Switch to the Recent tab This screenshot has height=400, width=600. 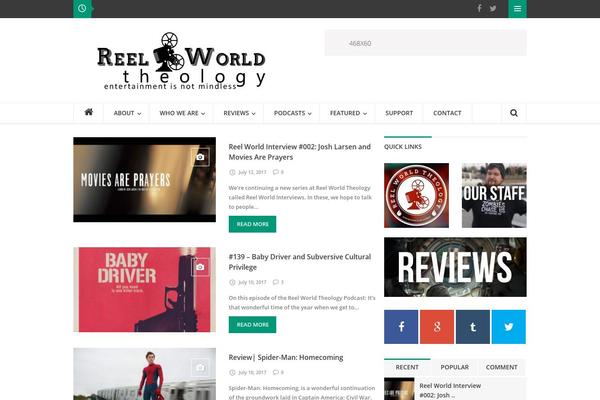tap(407, 367)
